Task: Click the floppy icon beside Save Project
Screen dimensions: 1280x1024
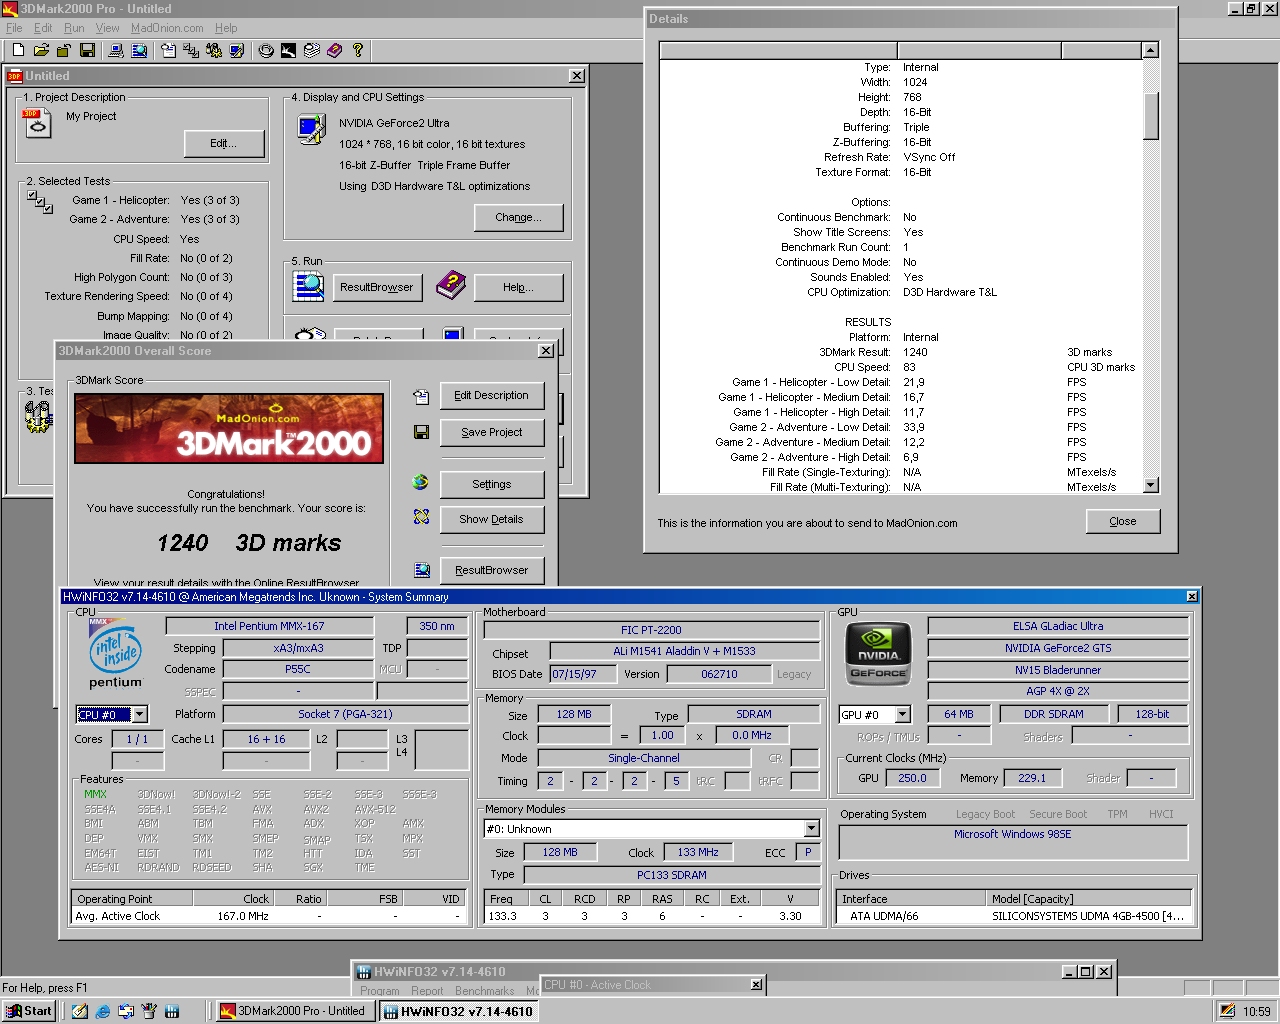Action: (x=421, y=432)
